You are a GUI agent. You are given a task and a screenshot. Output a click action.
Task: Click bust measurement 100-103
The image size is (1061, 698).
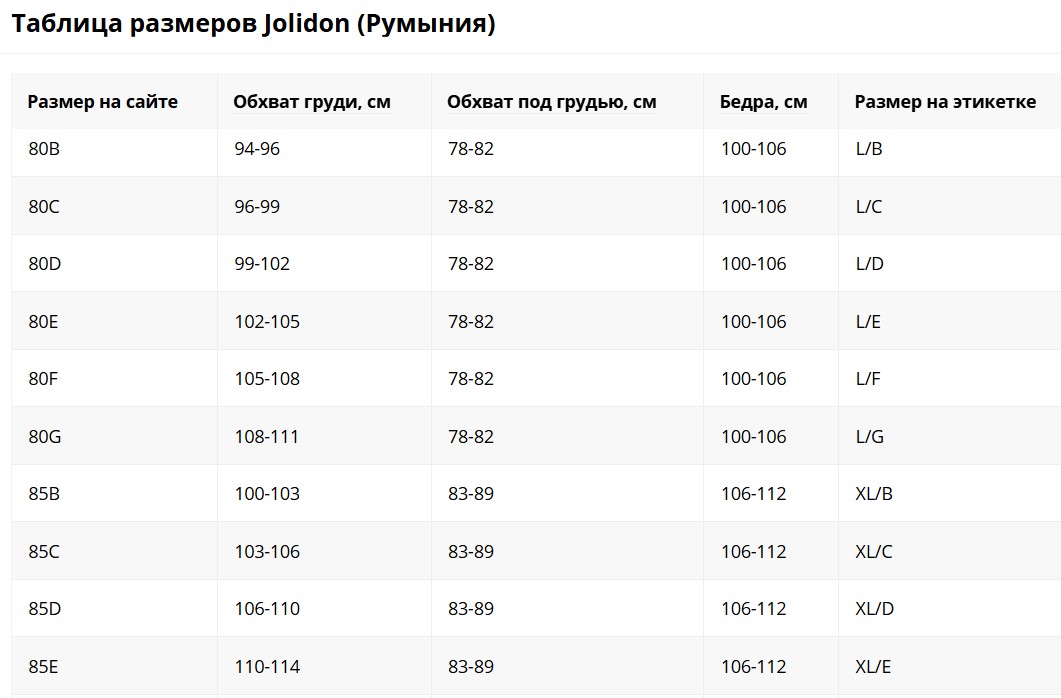pyautogui.click(x=267, y=494)
